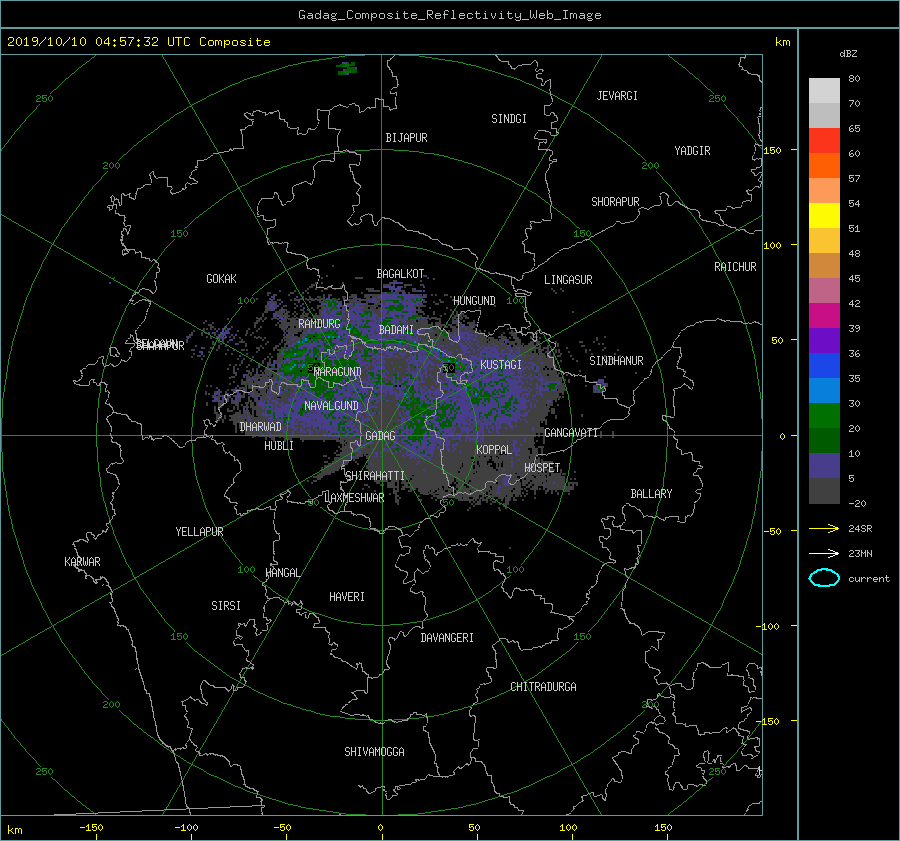Click the RAICHUR city label

(x=735, y=267)
